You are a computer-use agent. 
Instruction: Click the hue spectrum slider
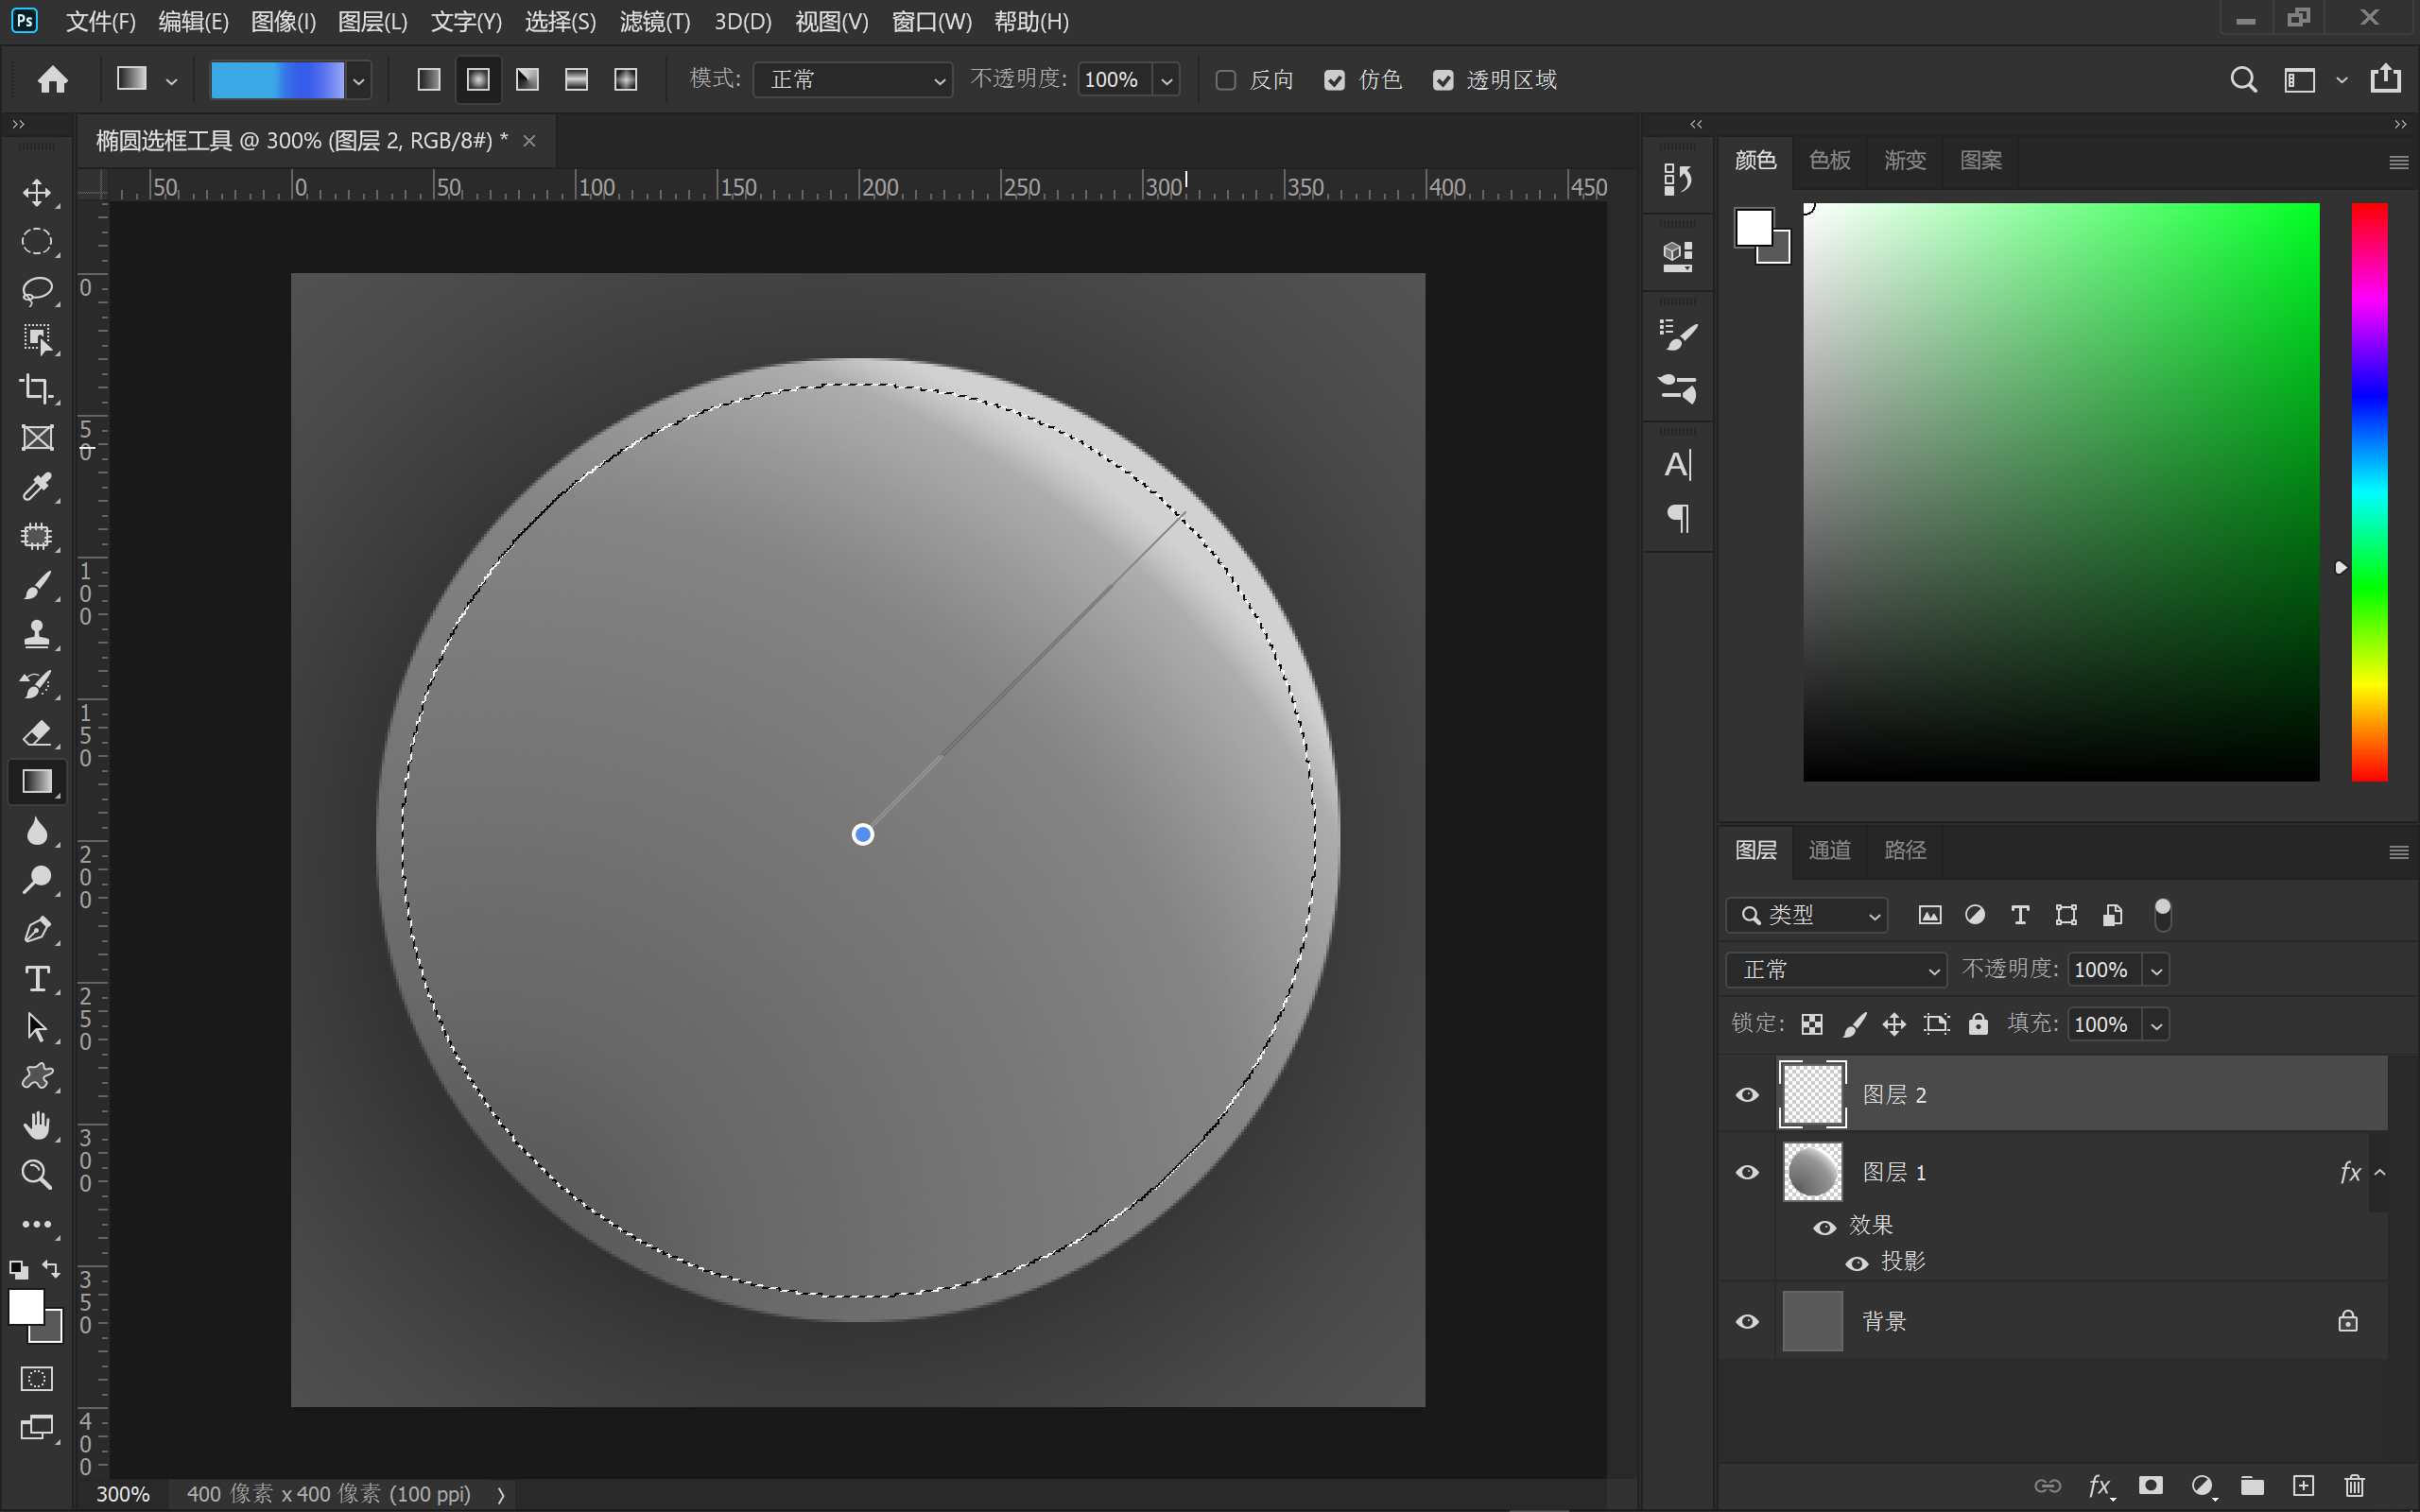tap(2369, 492)
